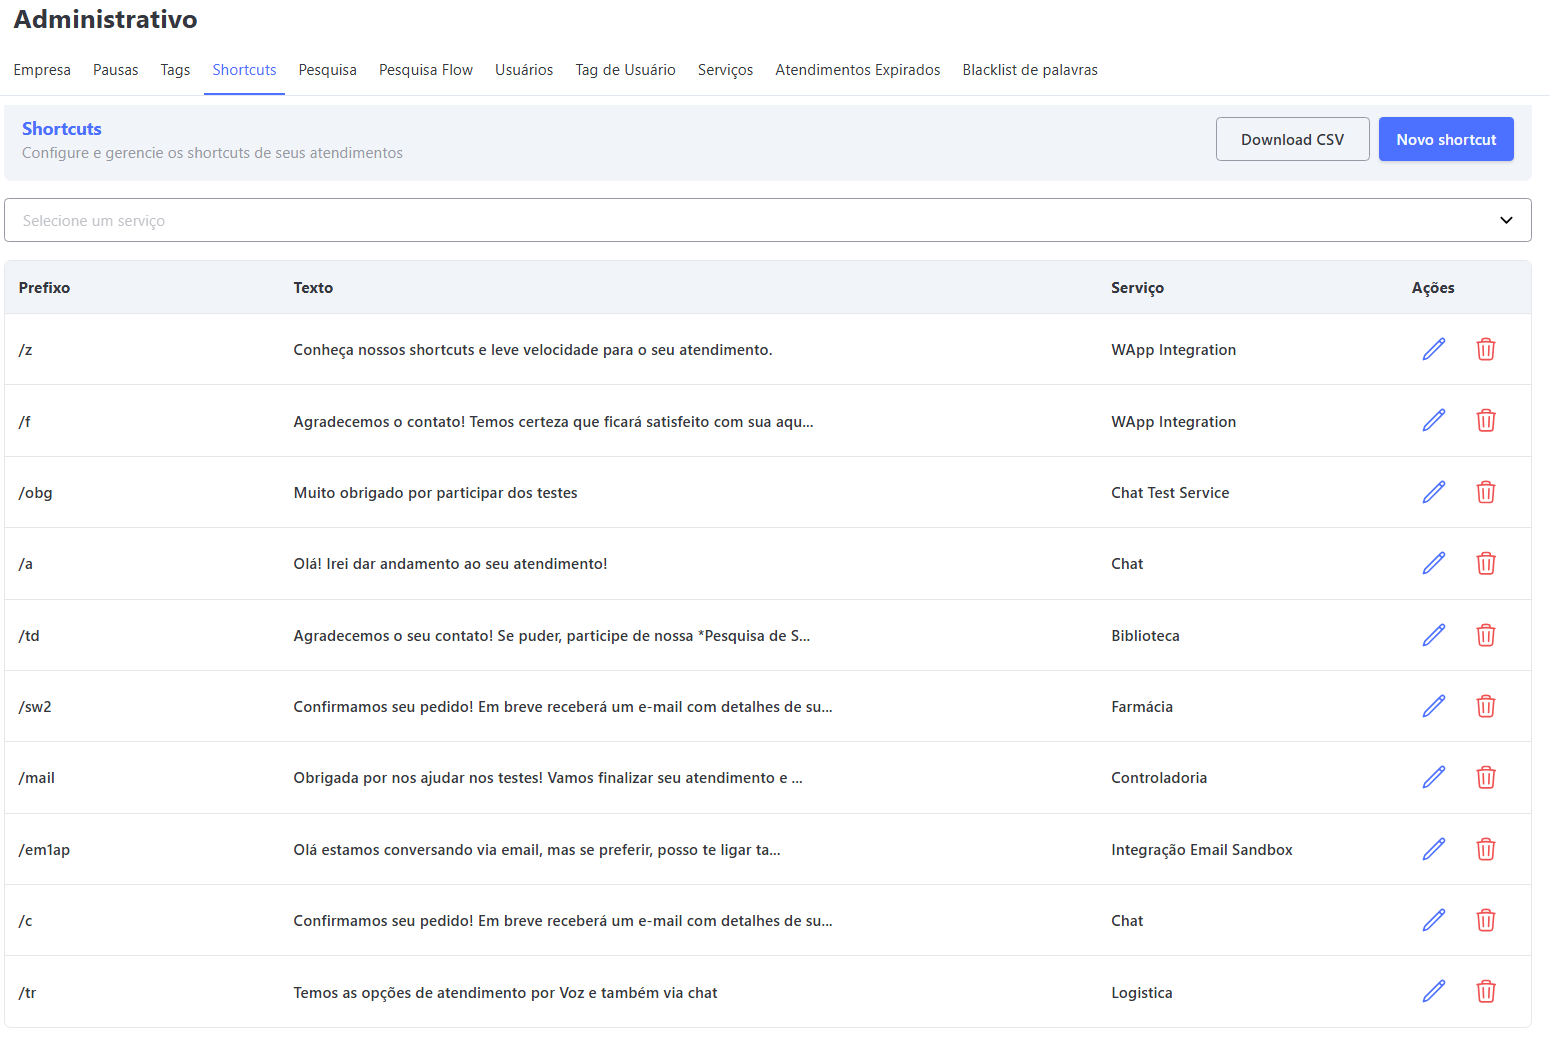Click the /em1ap prefix cell
1550x1043 pixels.
[x=44, y=850]
